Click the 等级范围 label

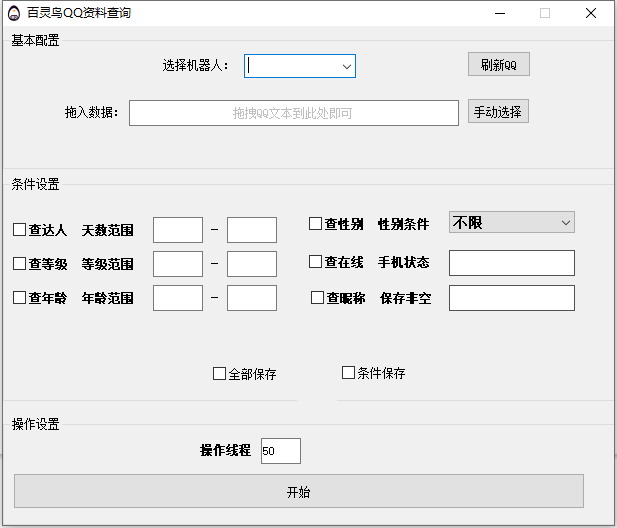coord(107,264)
